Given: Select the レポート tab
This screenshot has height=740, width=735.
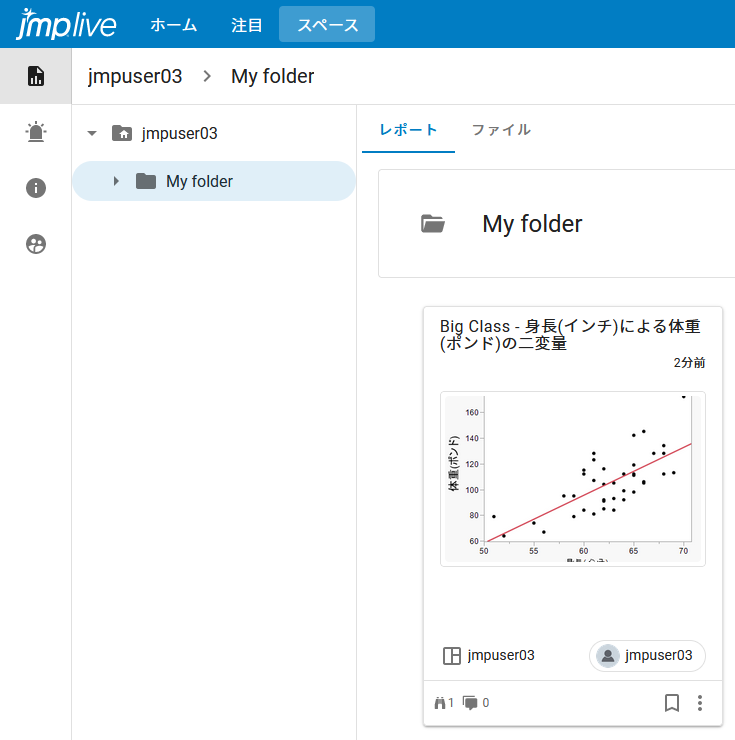Looking at the screenshot, I should coord(408,130).
